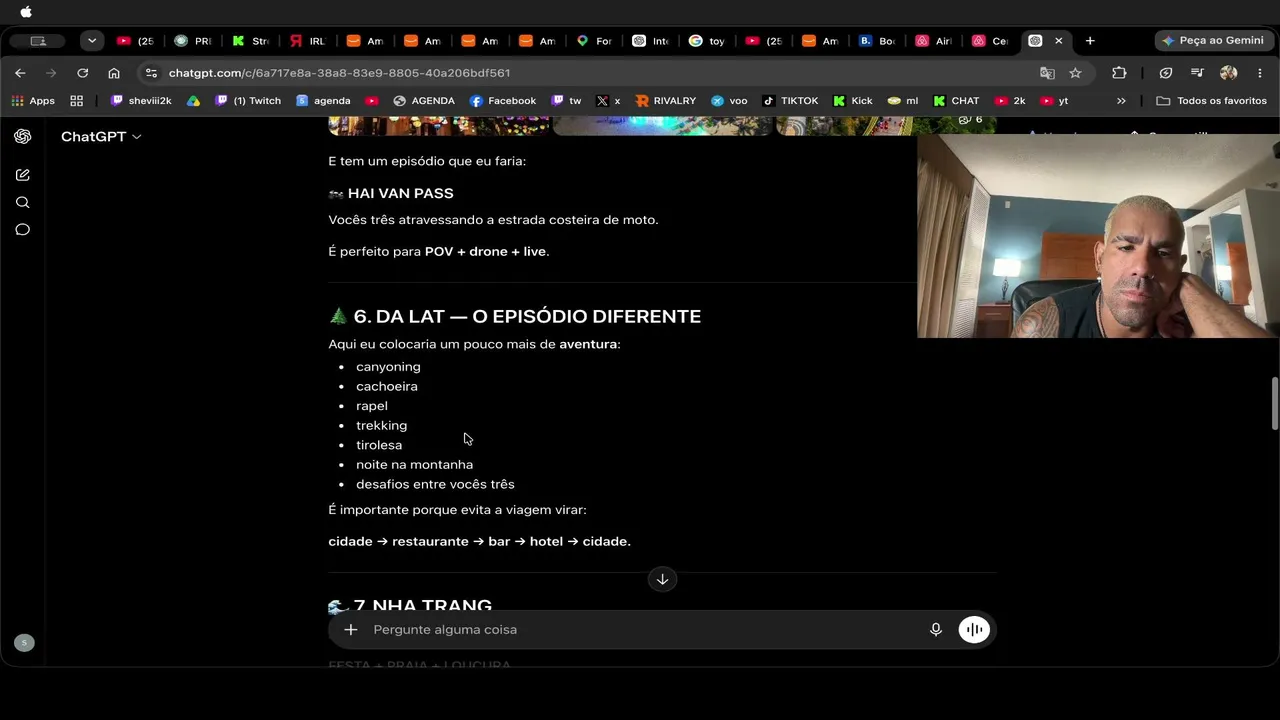Open the Apple menu
This screenshot has height=720, width=1280.
coord(26,12)
